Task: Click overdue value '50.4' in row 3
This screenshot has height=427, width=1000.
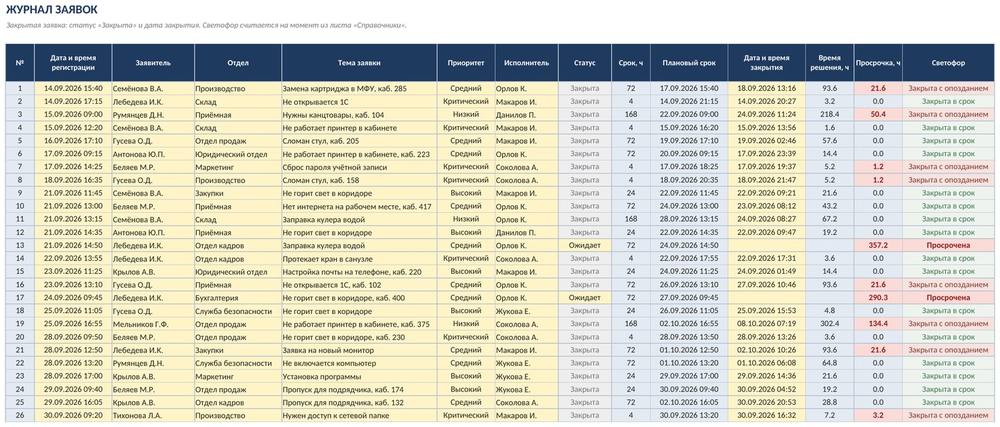Action: click(x=878, y=115)
